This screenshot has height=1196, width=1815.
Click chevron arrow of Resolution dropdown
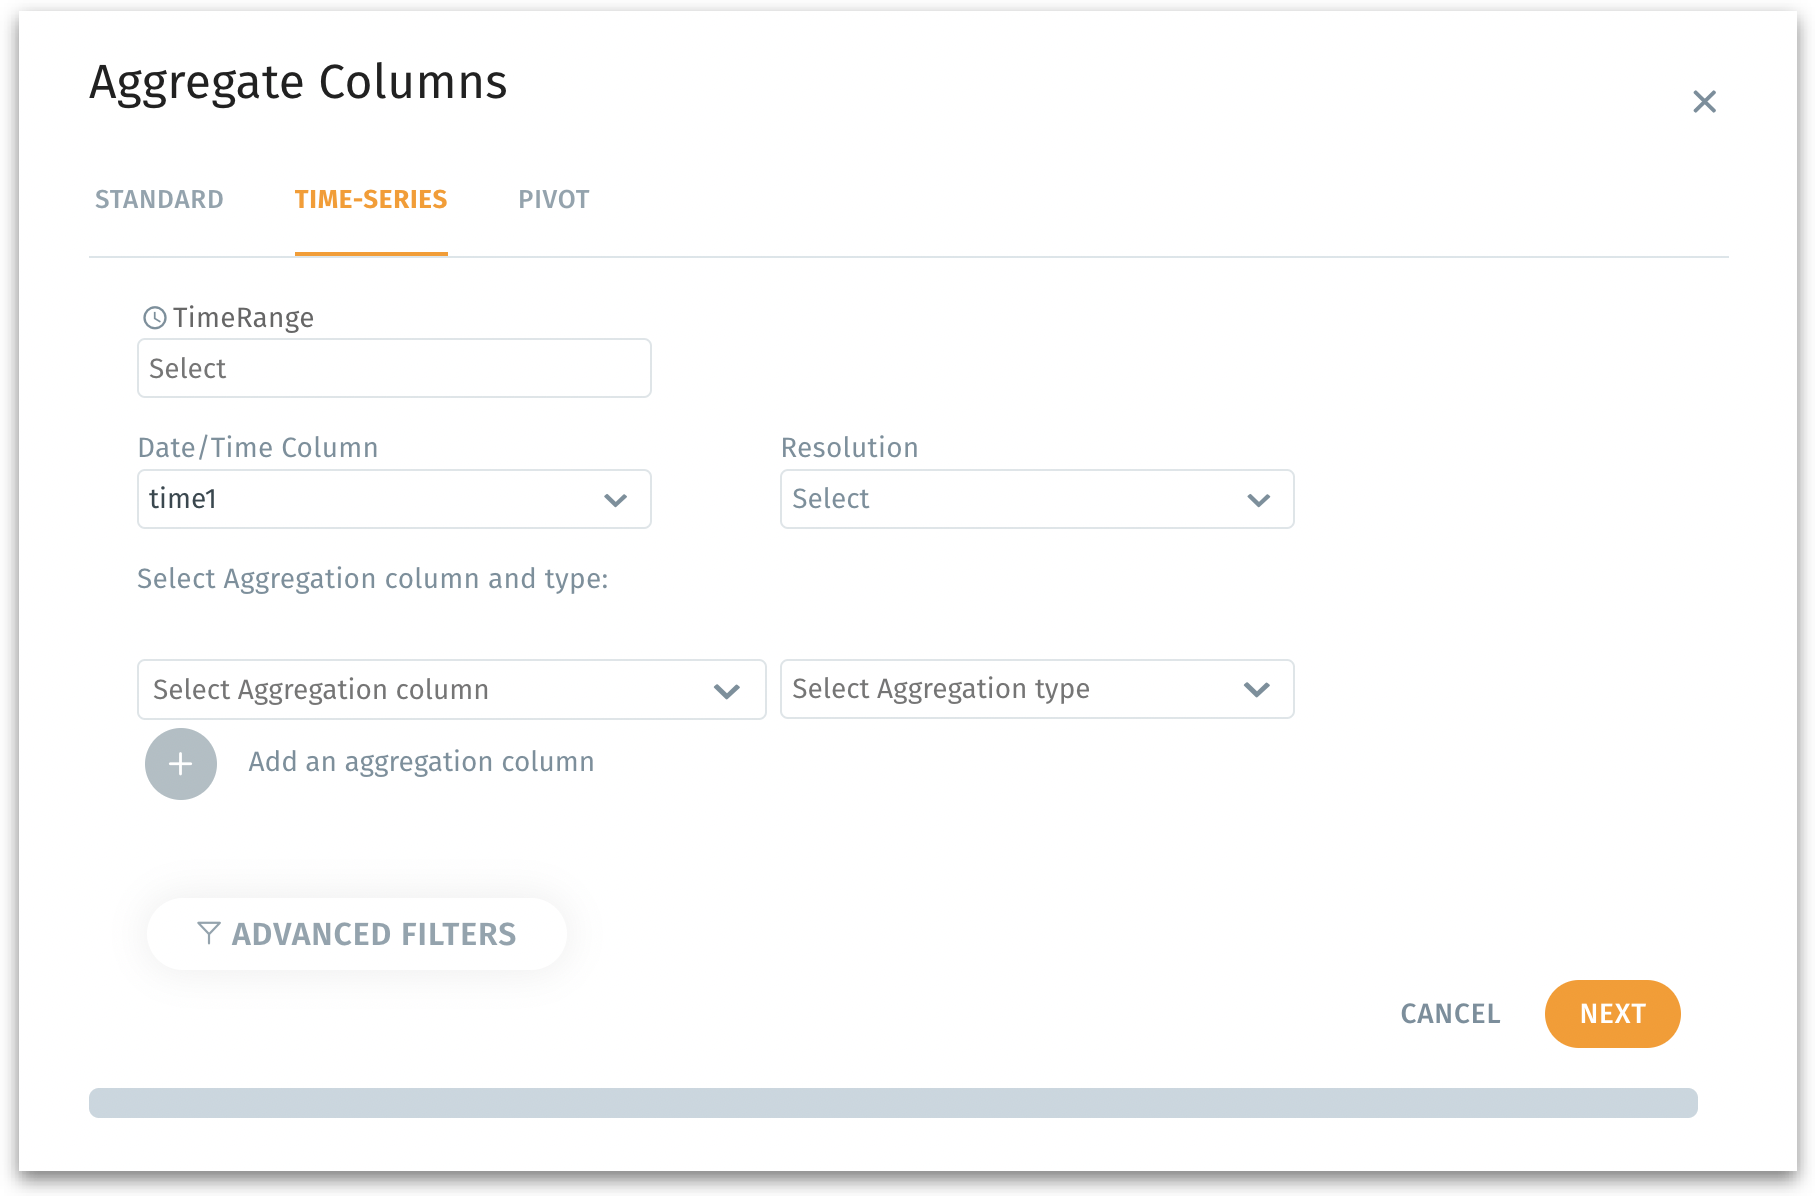tap(1258, 500)
